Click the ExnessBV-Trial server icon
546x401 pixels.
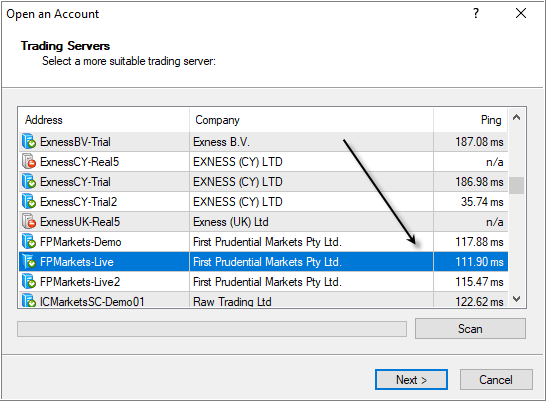(x=29, y=142)
